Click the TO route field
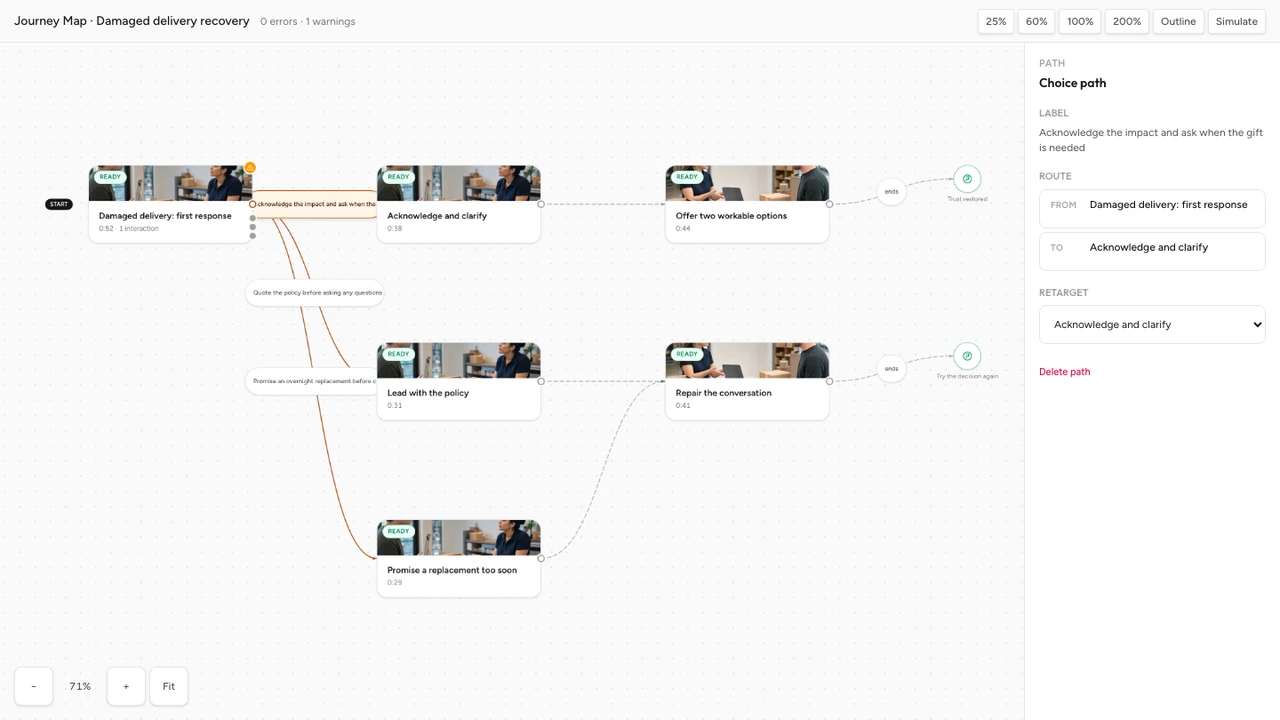 [1152, 251]
